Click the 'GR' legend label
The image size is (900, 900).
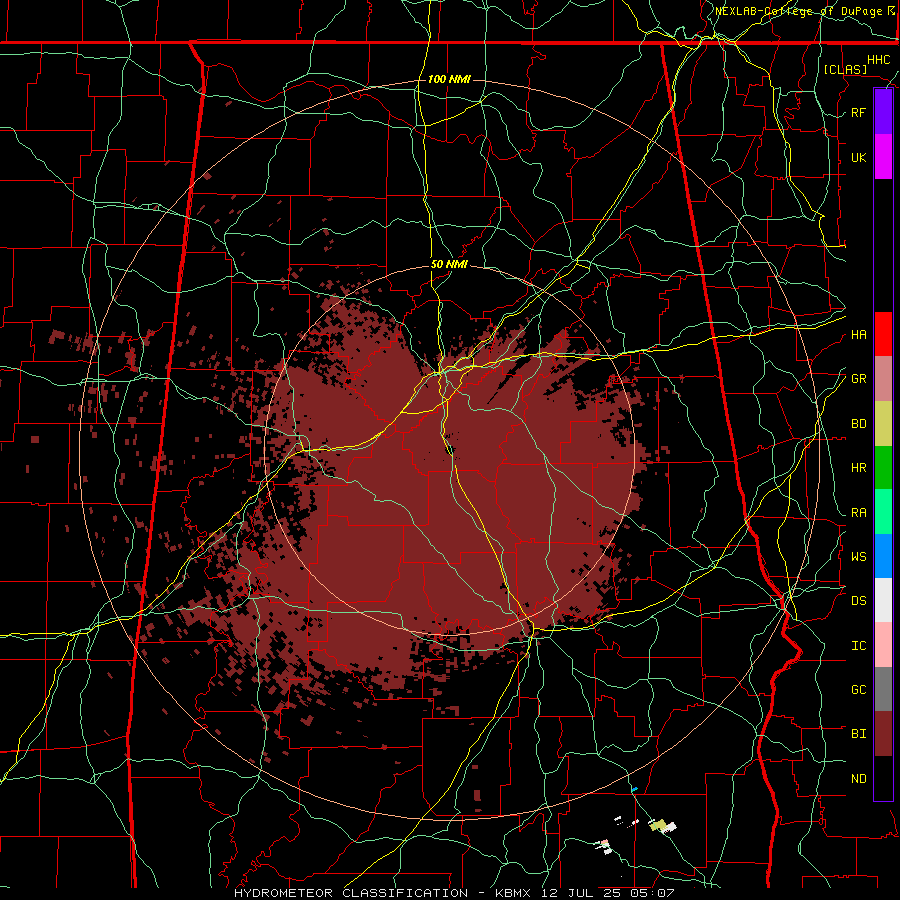[x=858, y=379]
